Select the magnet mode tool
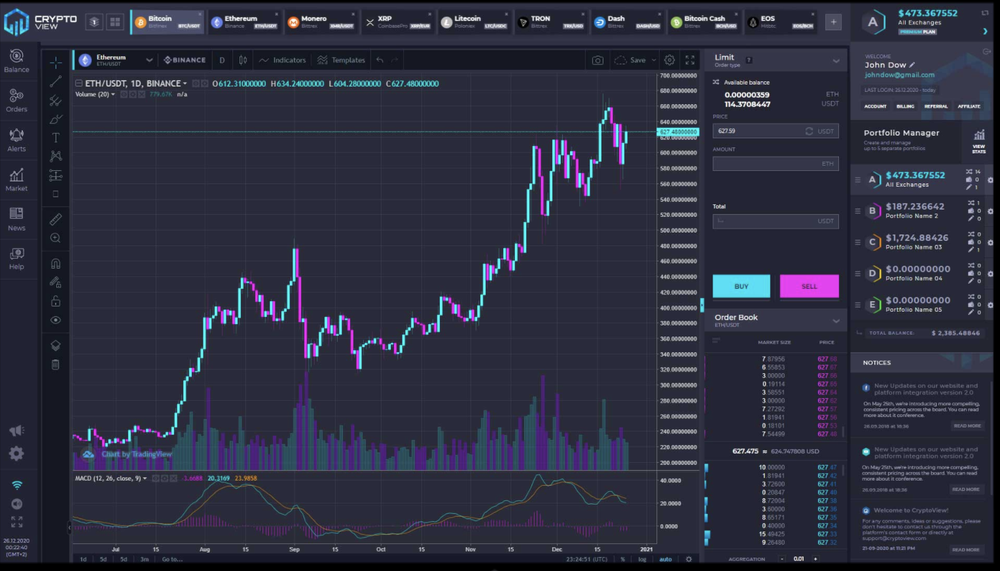The width and height of the screenshot is (1000, 571). [x=55, y=263]
